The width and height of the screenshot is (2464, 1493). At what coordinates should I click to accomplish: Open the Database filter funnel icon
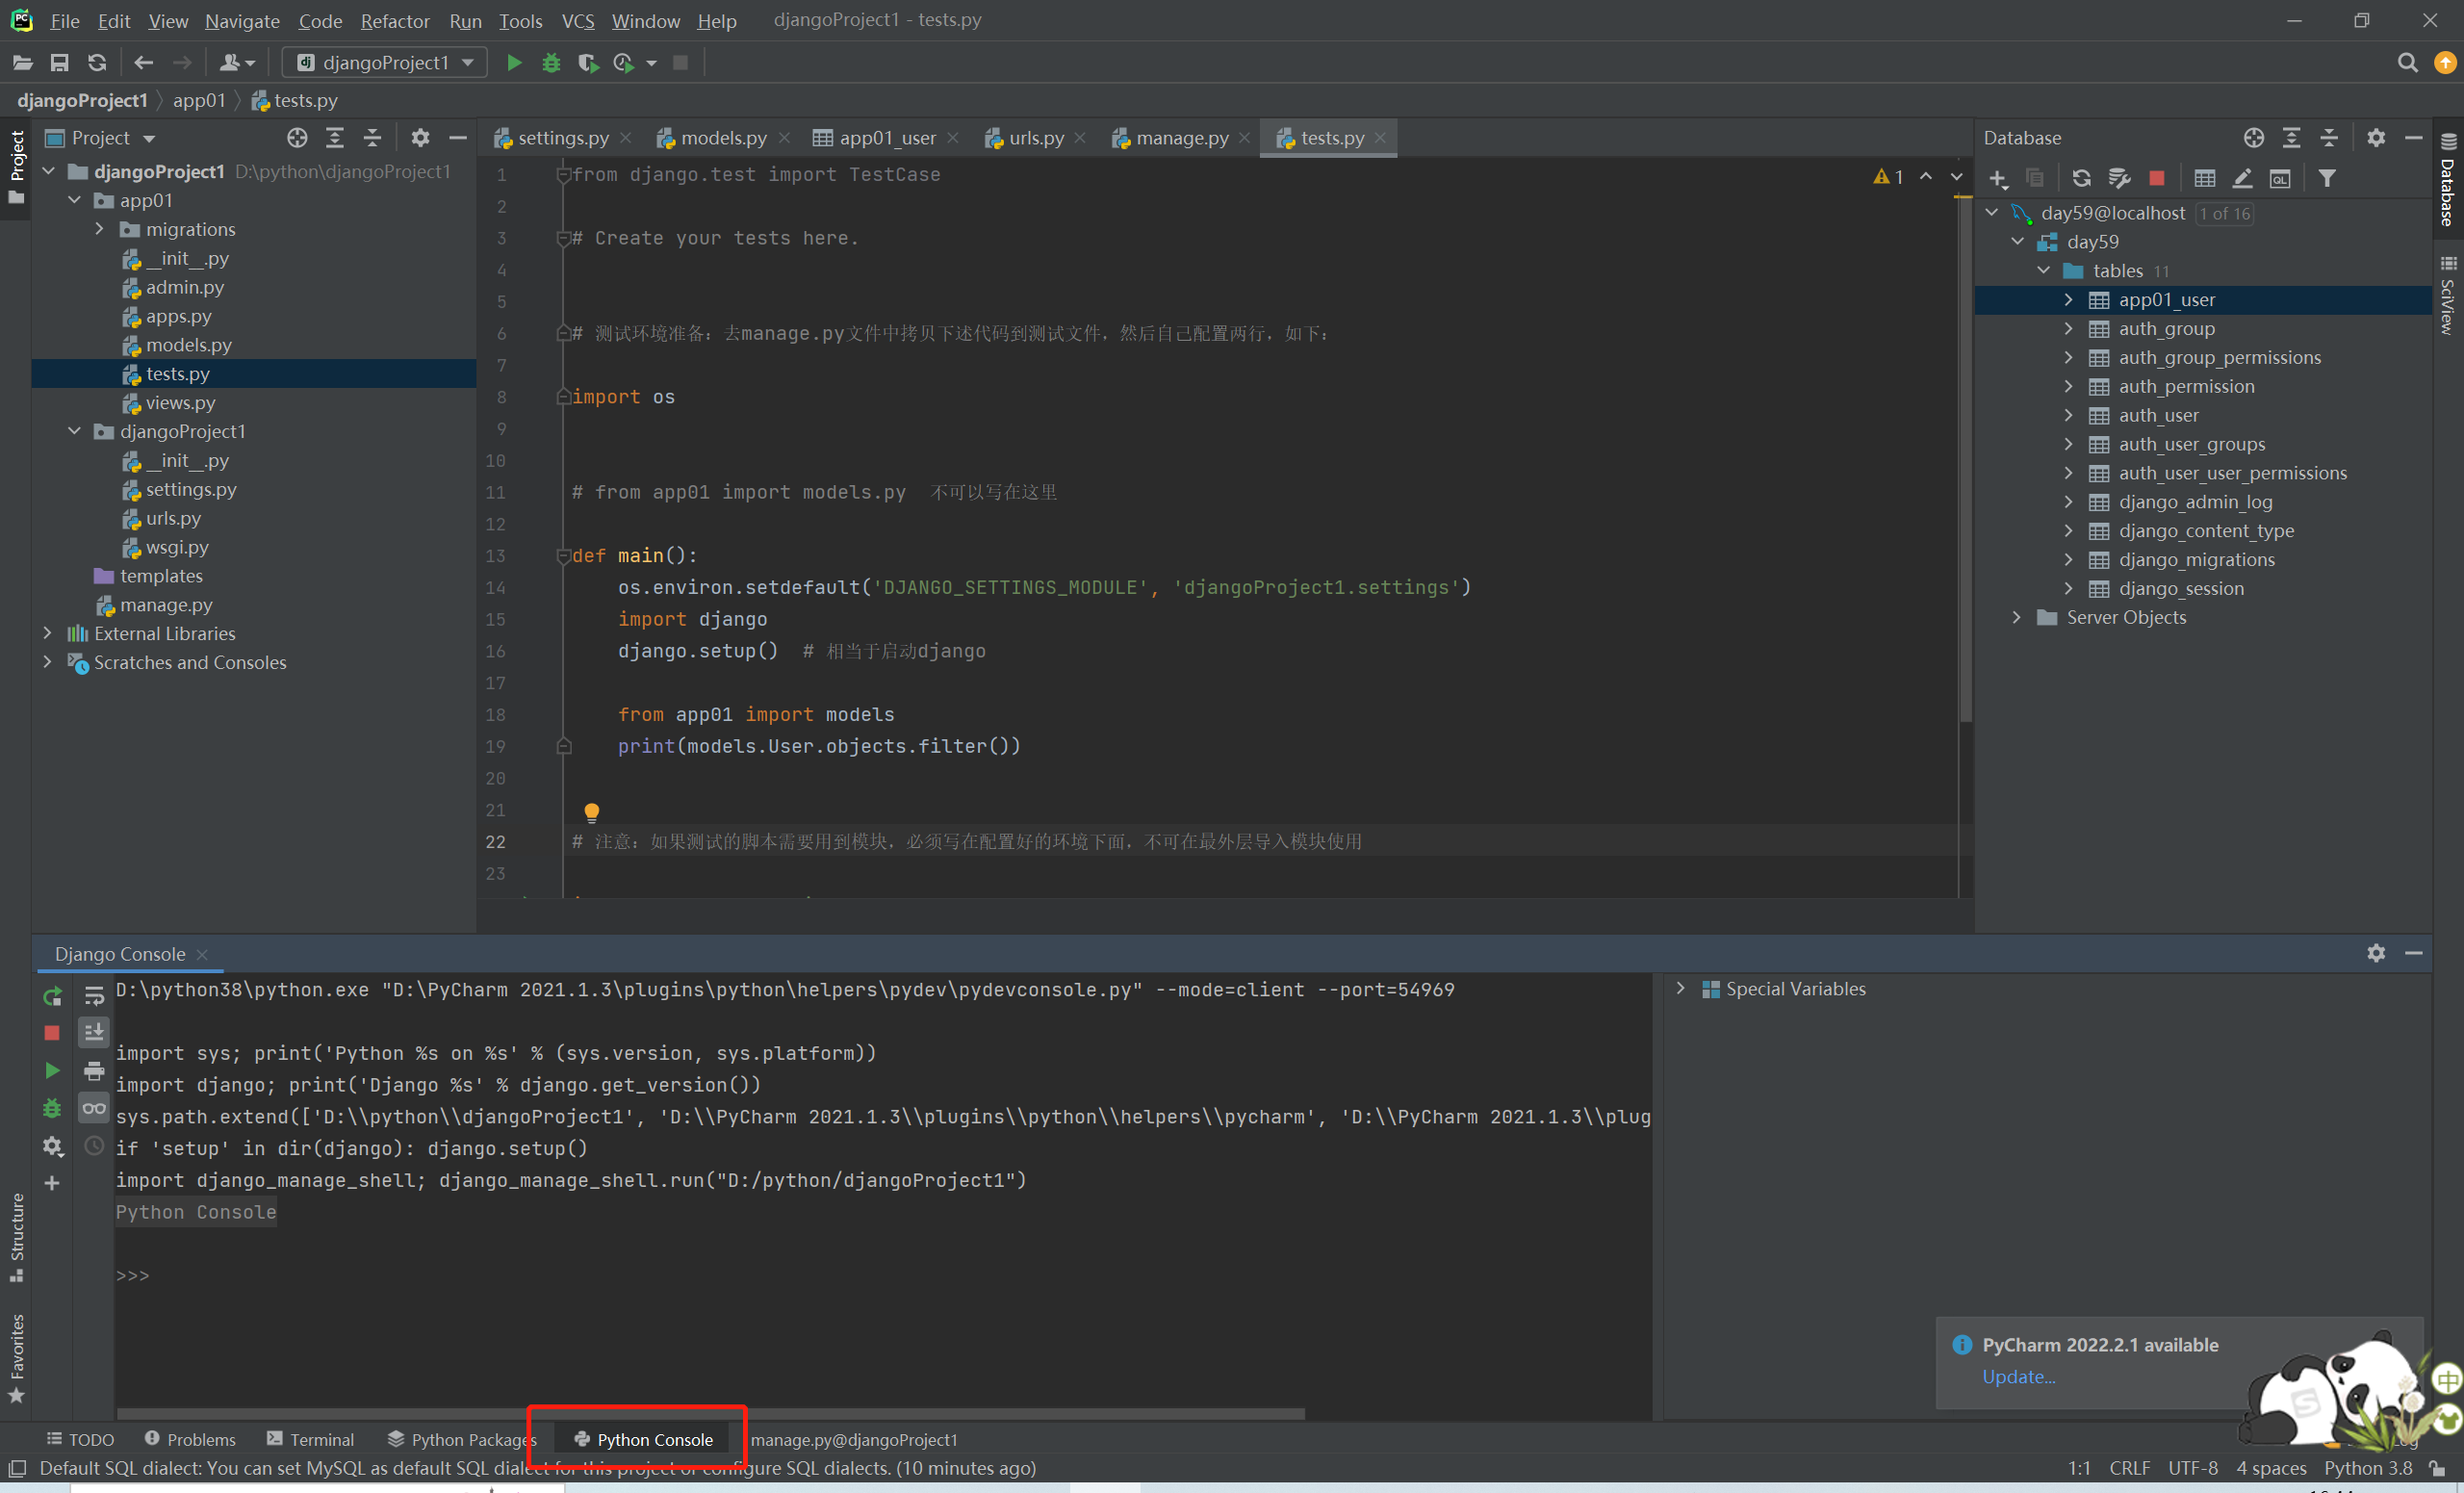(x=2327, y=178)
